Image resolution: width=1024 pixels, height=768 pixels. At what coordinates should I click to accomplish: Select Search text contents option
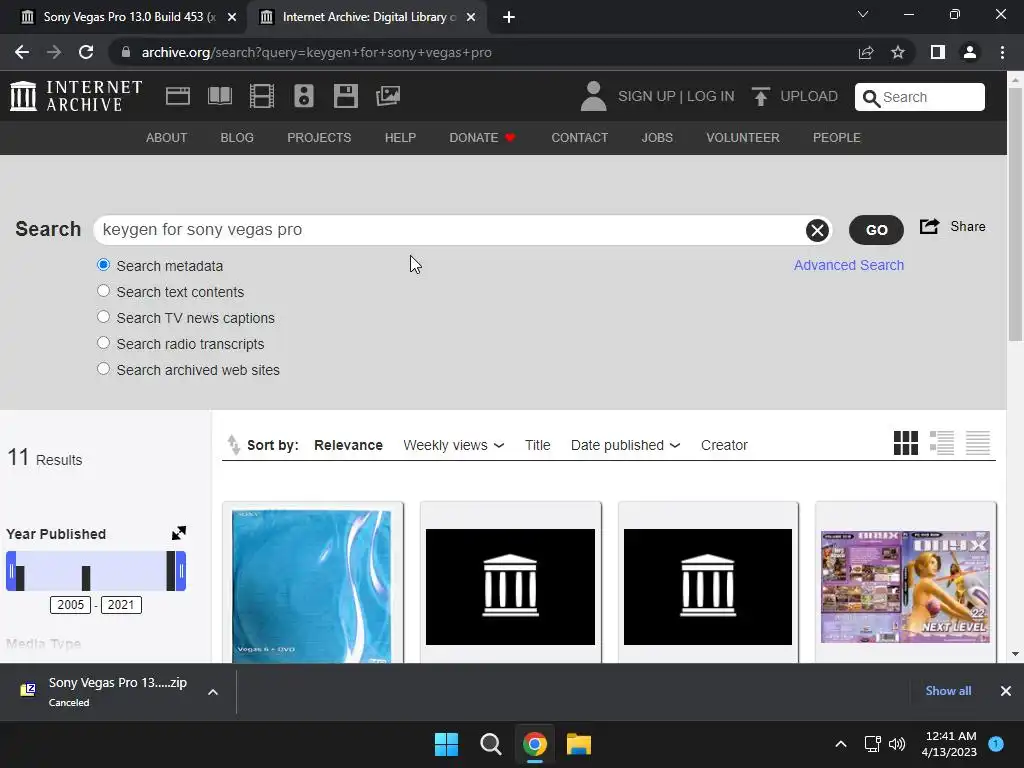(103, 291)
